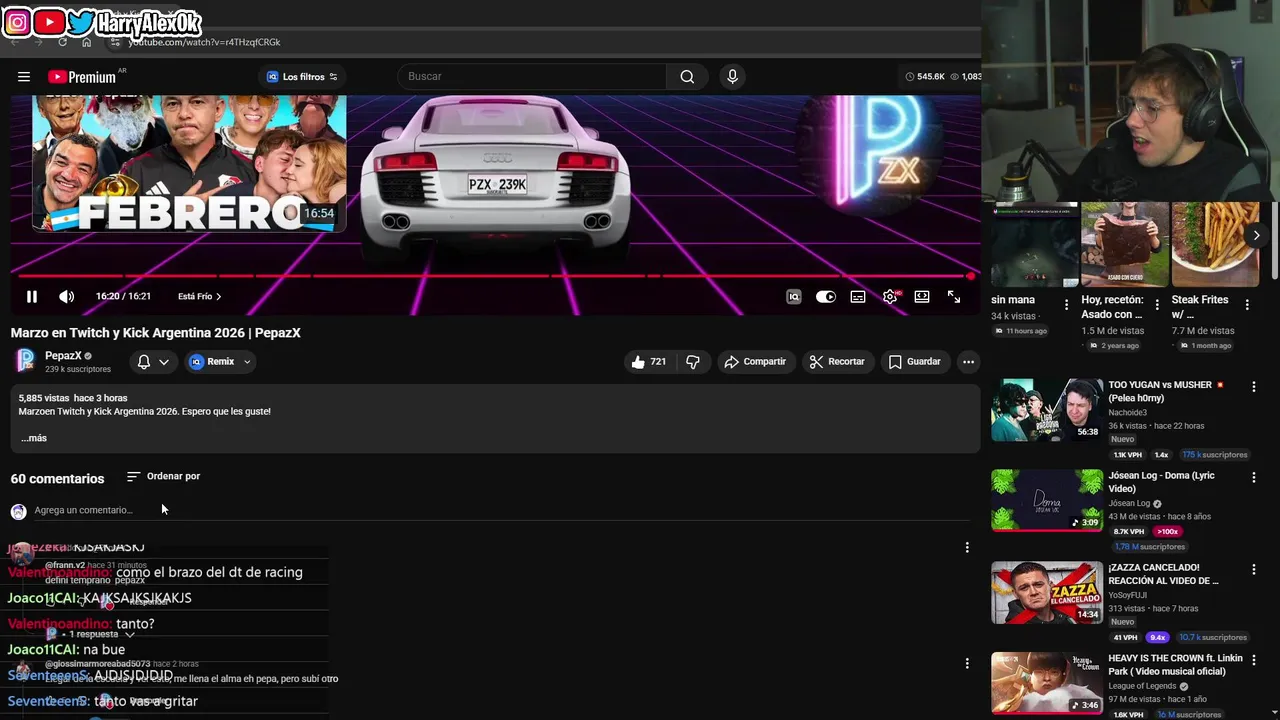Open TOO YUGAN vs MUSHER video

1047,409
